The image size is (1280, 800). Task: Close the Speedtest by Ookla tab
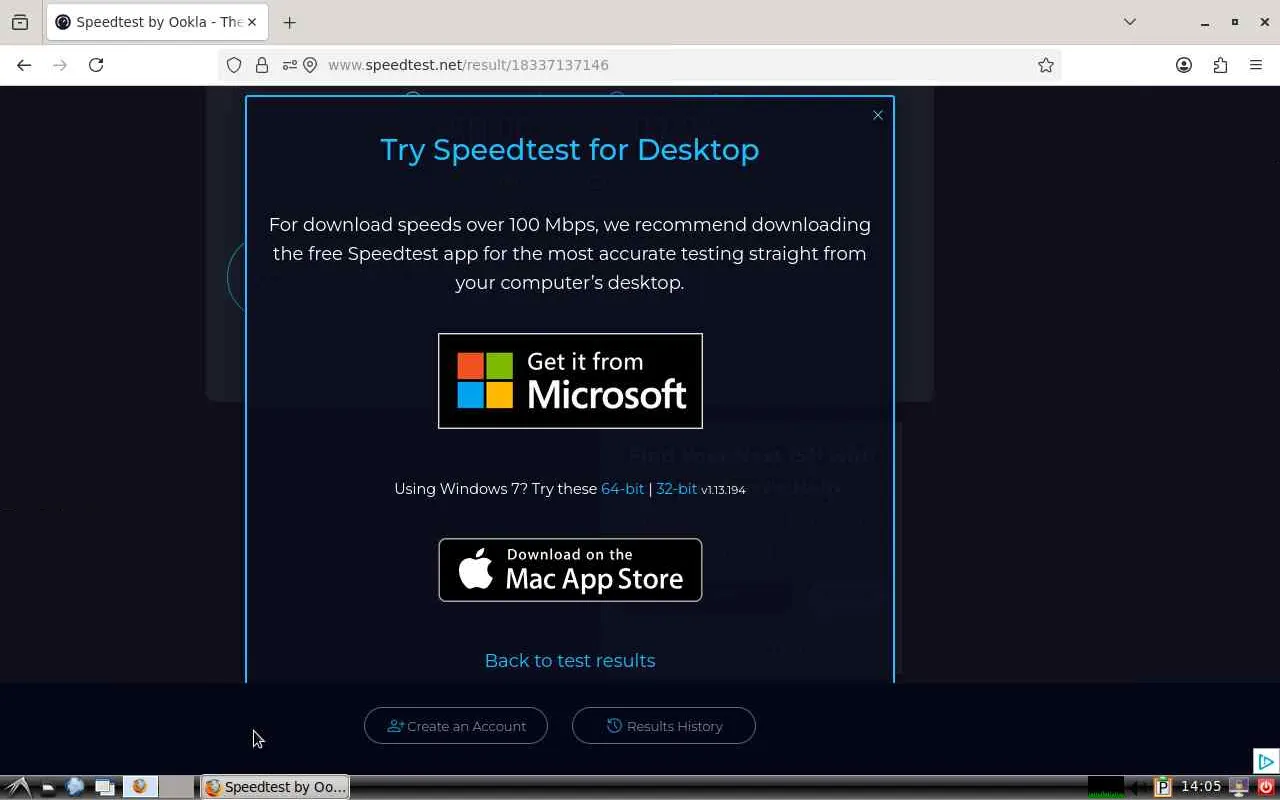252,22
